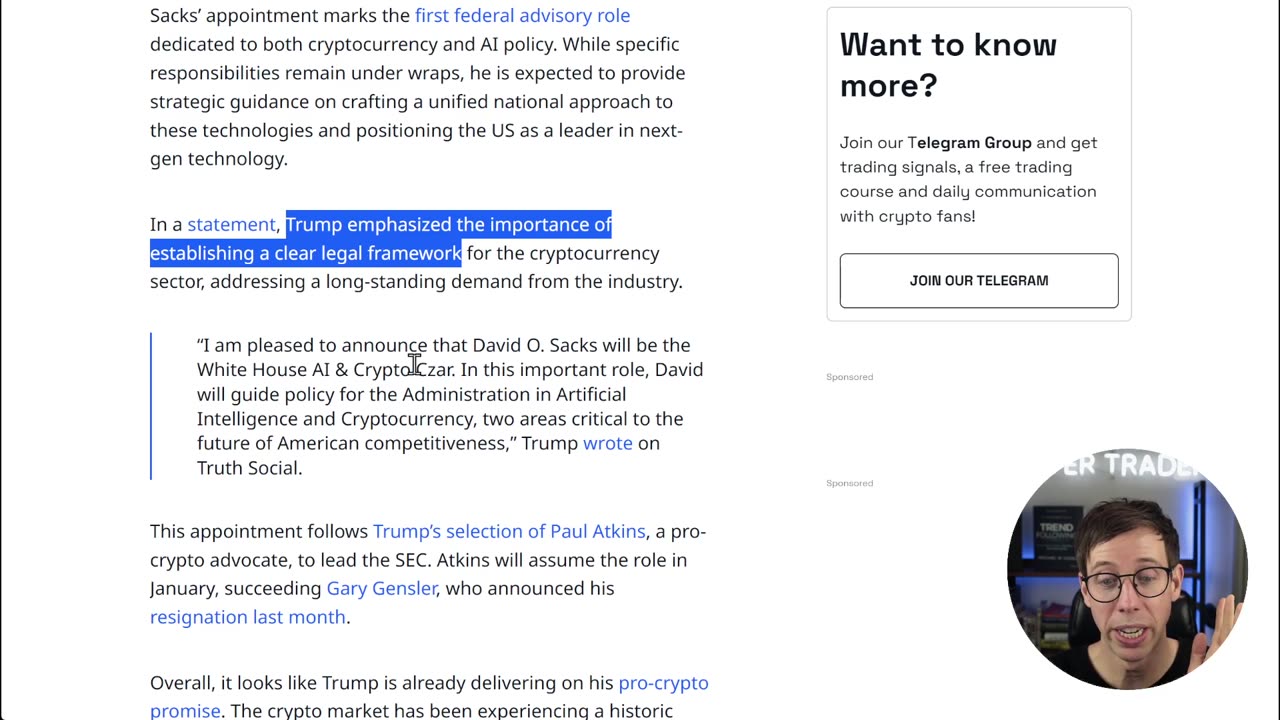This screenshot has height=720, width=1280.
Task: Open "Trump's selection of Paul Atkins" link
Action: pos(509,531)
